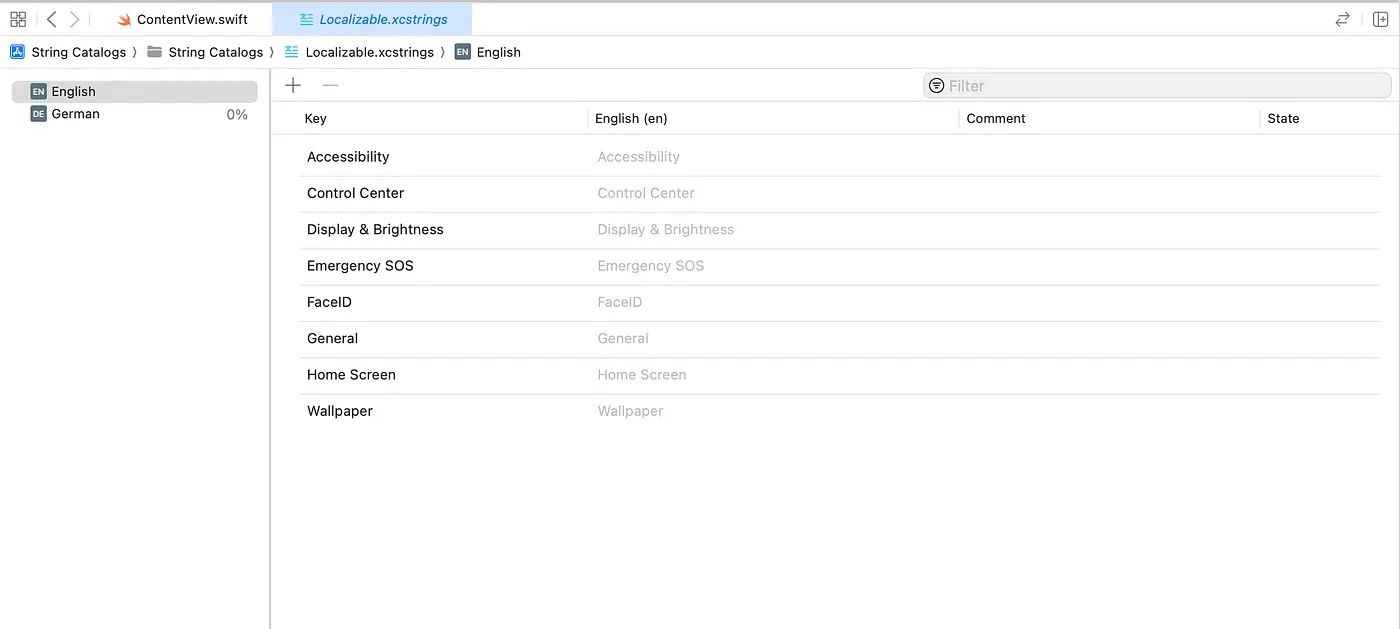Select German language in sidebar
Image resolution: width=1400 pixels, height=629 pixels.
point(76,114)
